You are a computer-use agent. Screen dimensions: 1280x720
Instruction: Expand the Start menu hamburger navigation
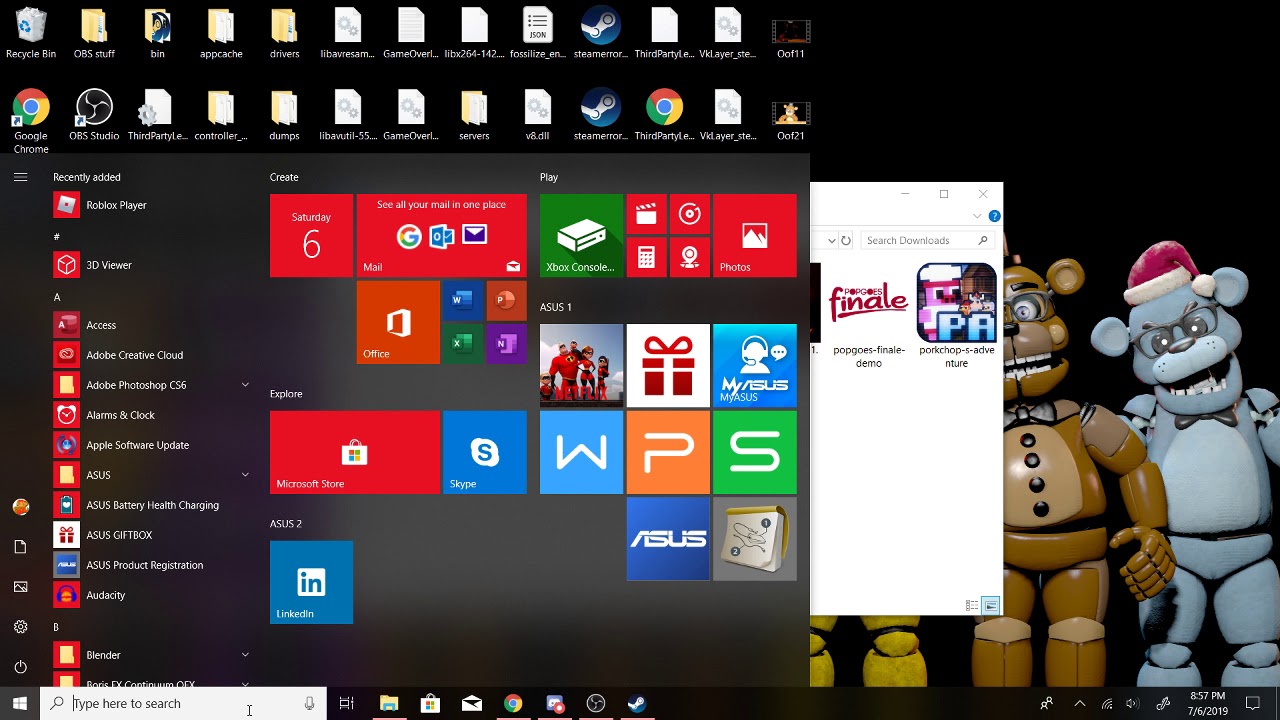pyautogui.click(x=20, y=177)
